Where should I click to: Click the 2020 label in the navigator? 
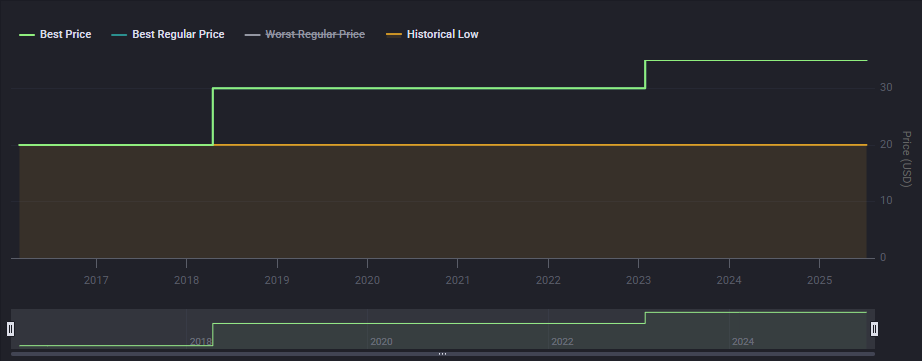[x=381, y=342]
